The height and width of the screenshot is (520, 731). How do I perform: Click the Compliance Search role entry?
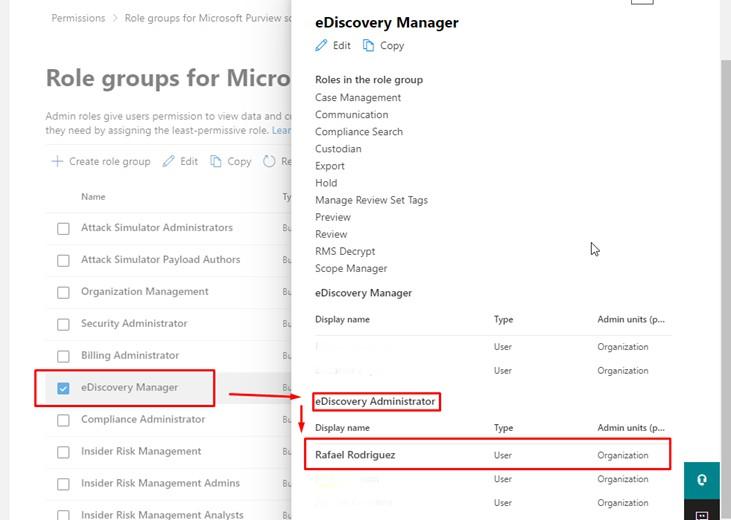(359, 132)
